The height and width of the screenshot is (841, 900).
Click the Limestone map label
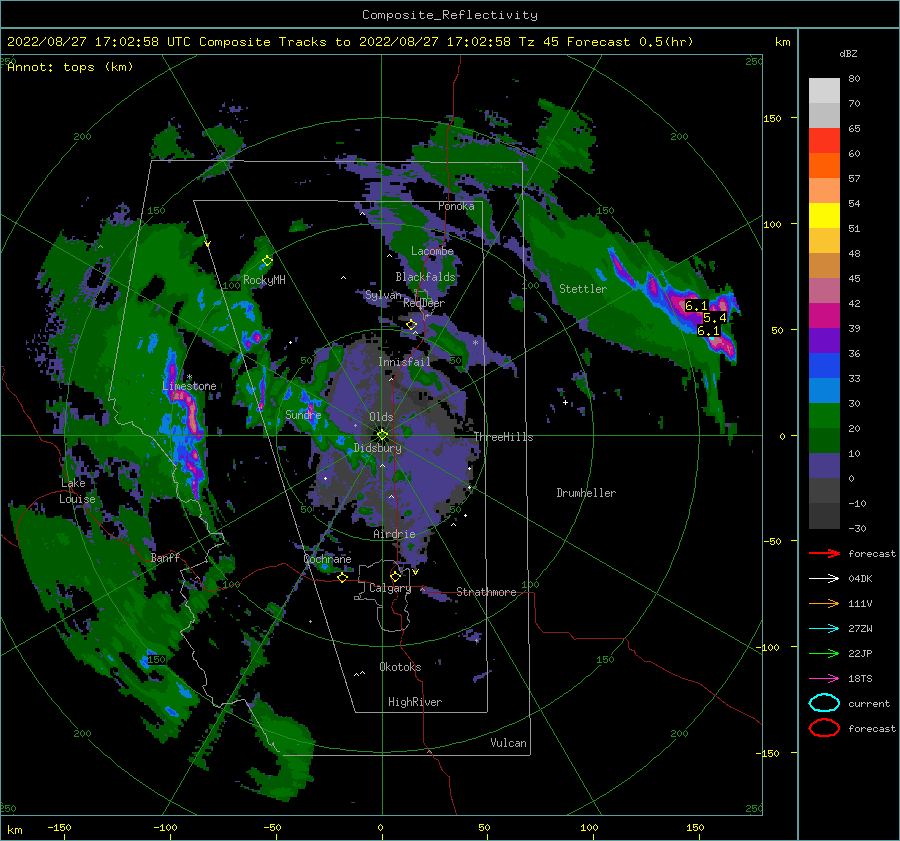point(189,386)
